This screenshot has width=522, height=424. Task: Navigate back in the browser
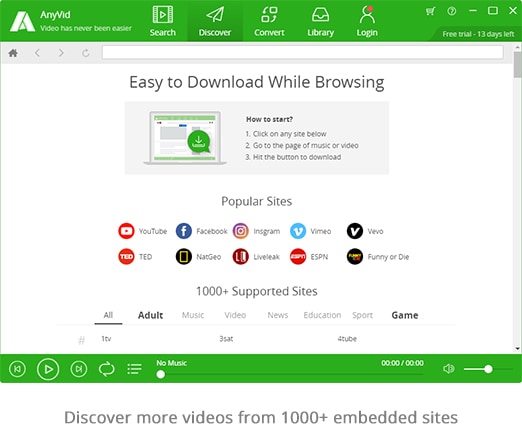point(37,53)
